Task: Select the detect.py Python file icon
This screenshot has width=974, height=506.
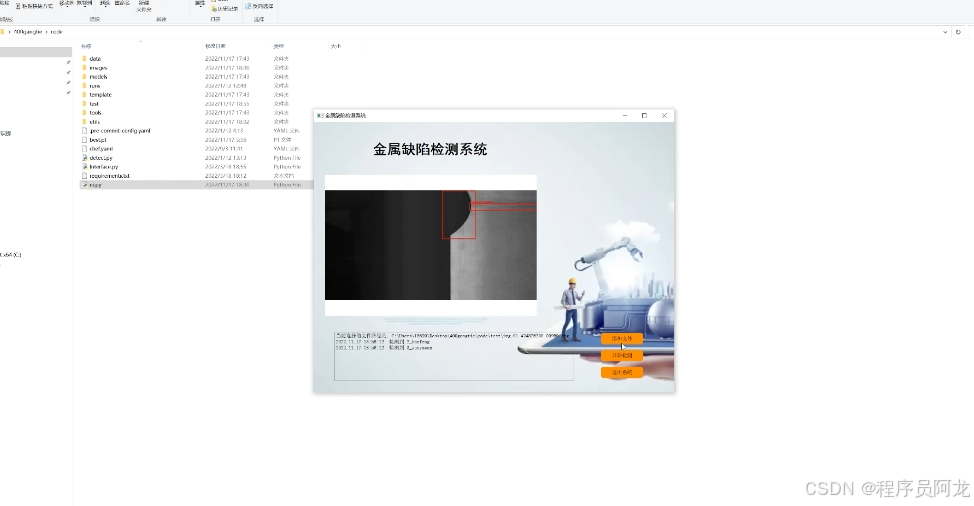Action: (84, 158)
